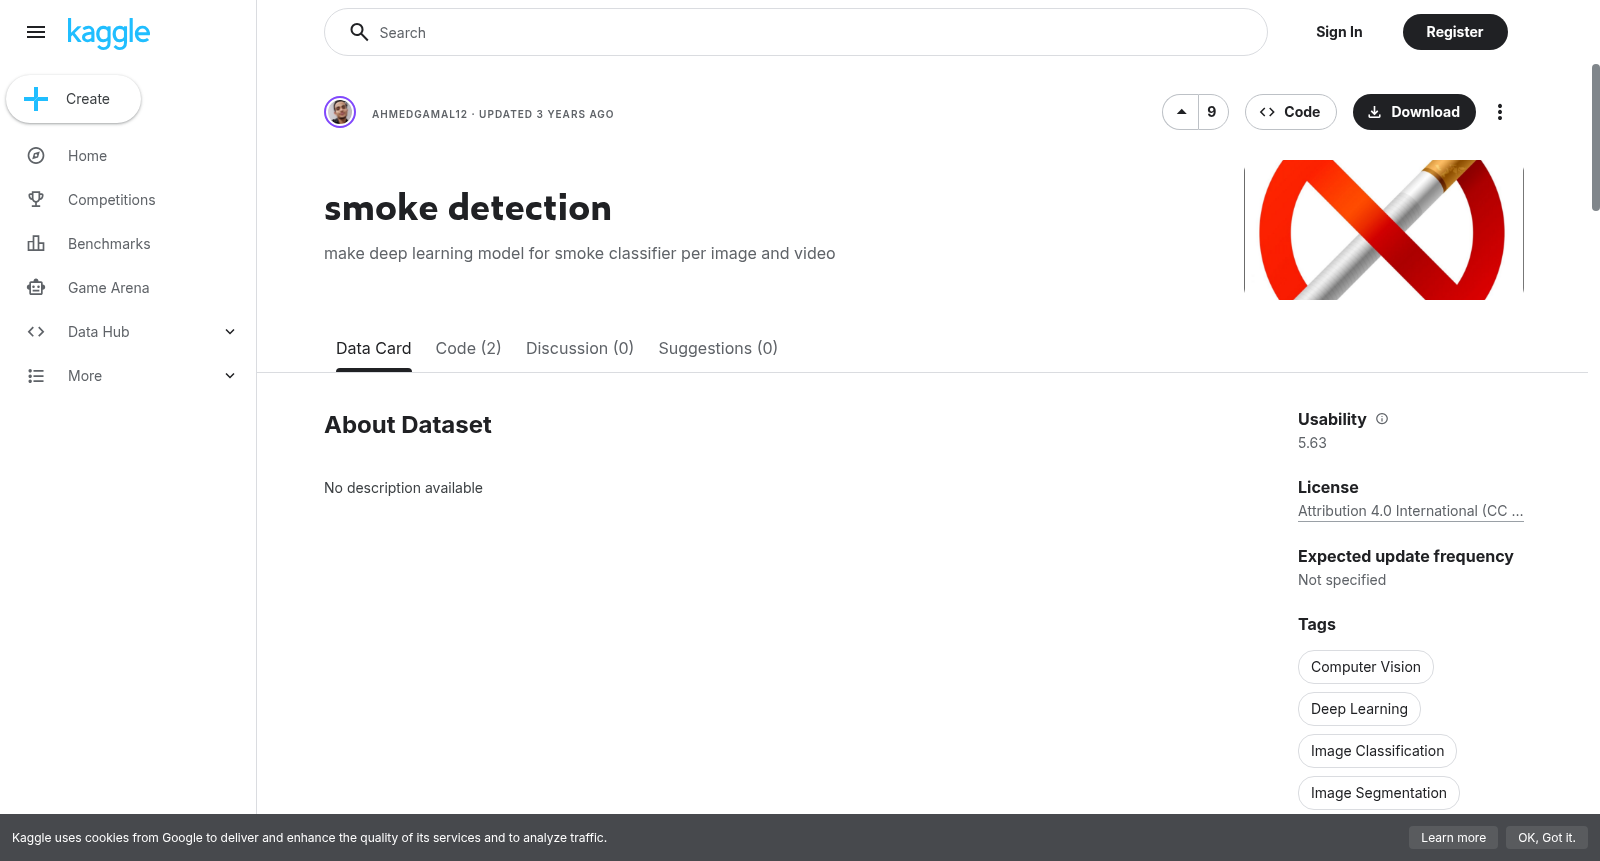Select the Deep Learning tag
Viewport: 1600px width, 861px height.
[1359, 709]
